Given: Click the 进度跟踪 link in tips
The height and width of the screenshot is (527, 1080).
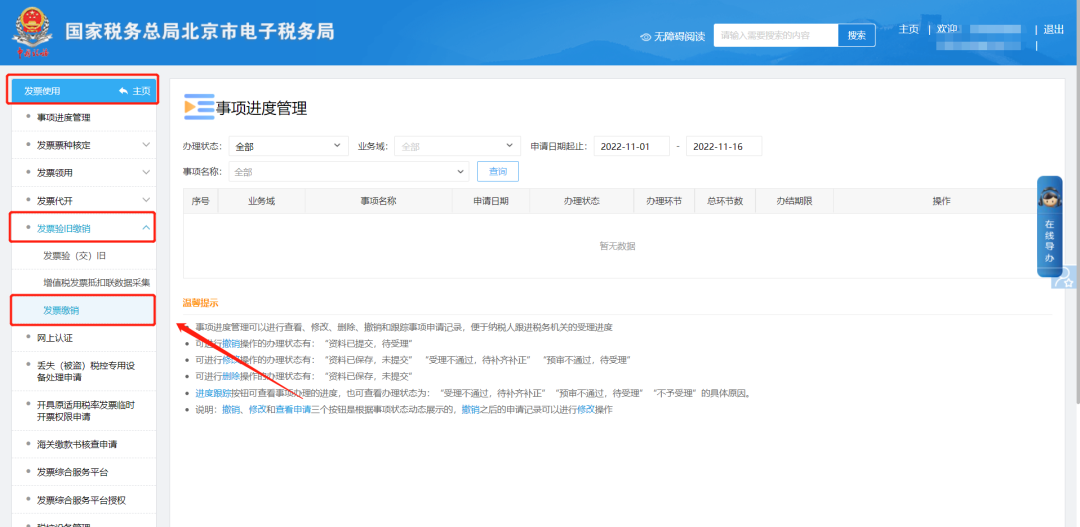Looking at the screenshot, I should (x=212, y=393).
